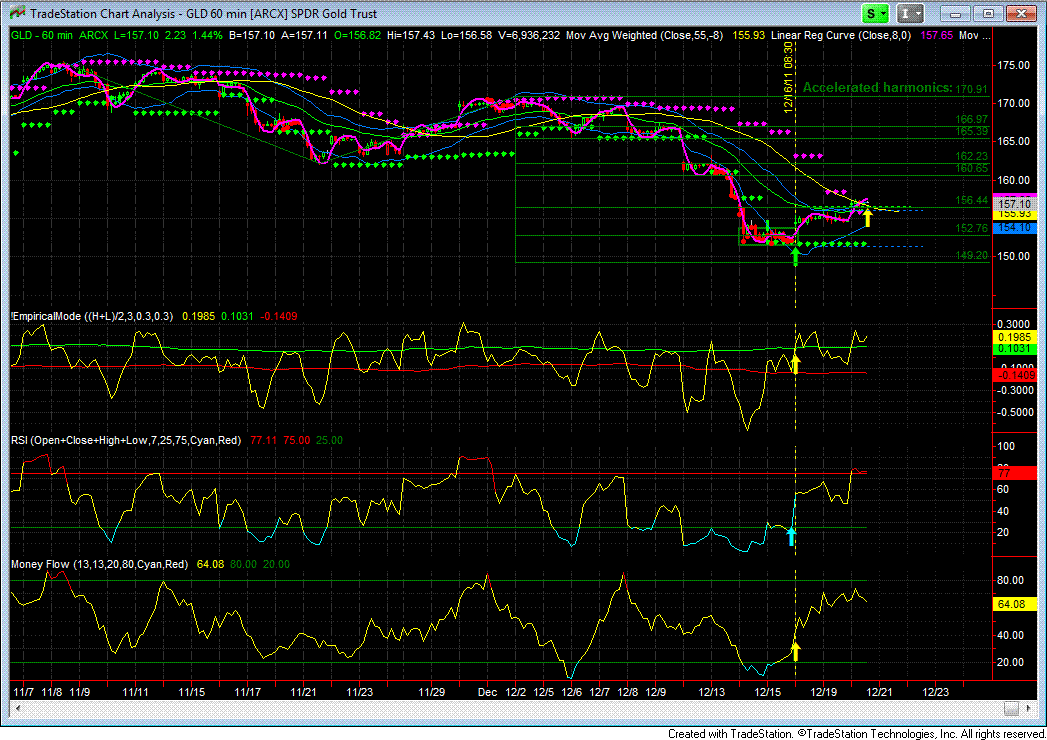Click the '1.44%' percent change value
Viewport: 1047px width, 740px height.
coord(207,35)
